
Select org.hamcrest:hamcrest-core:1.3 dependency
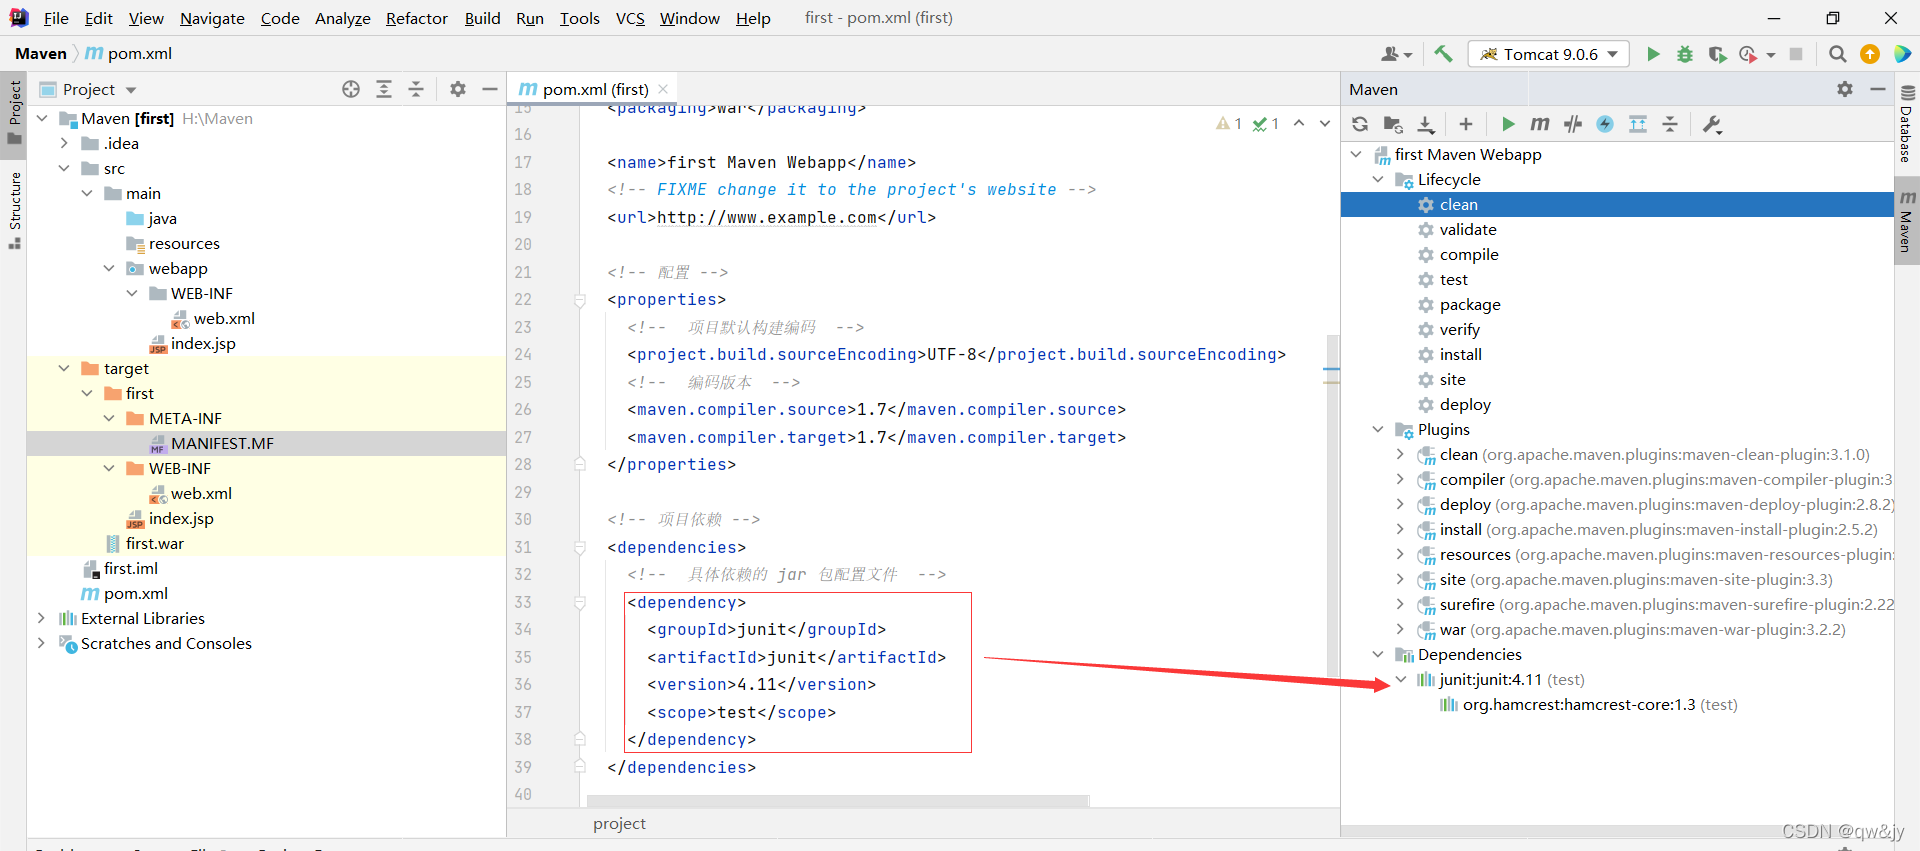tap(1588, 704)
